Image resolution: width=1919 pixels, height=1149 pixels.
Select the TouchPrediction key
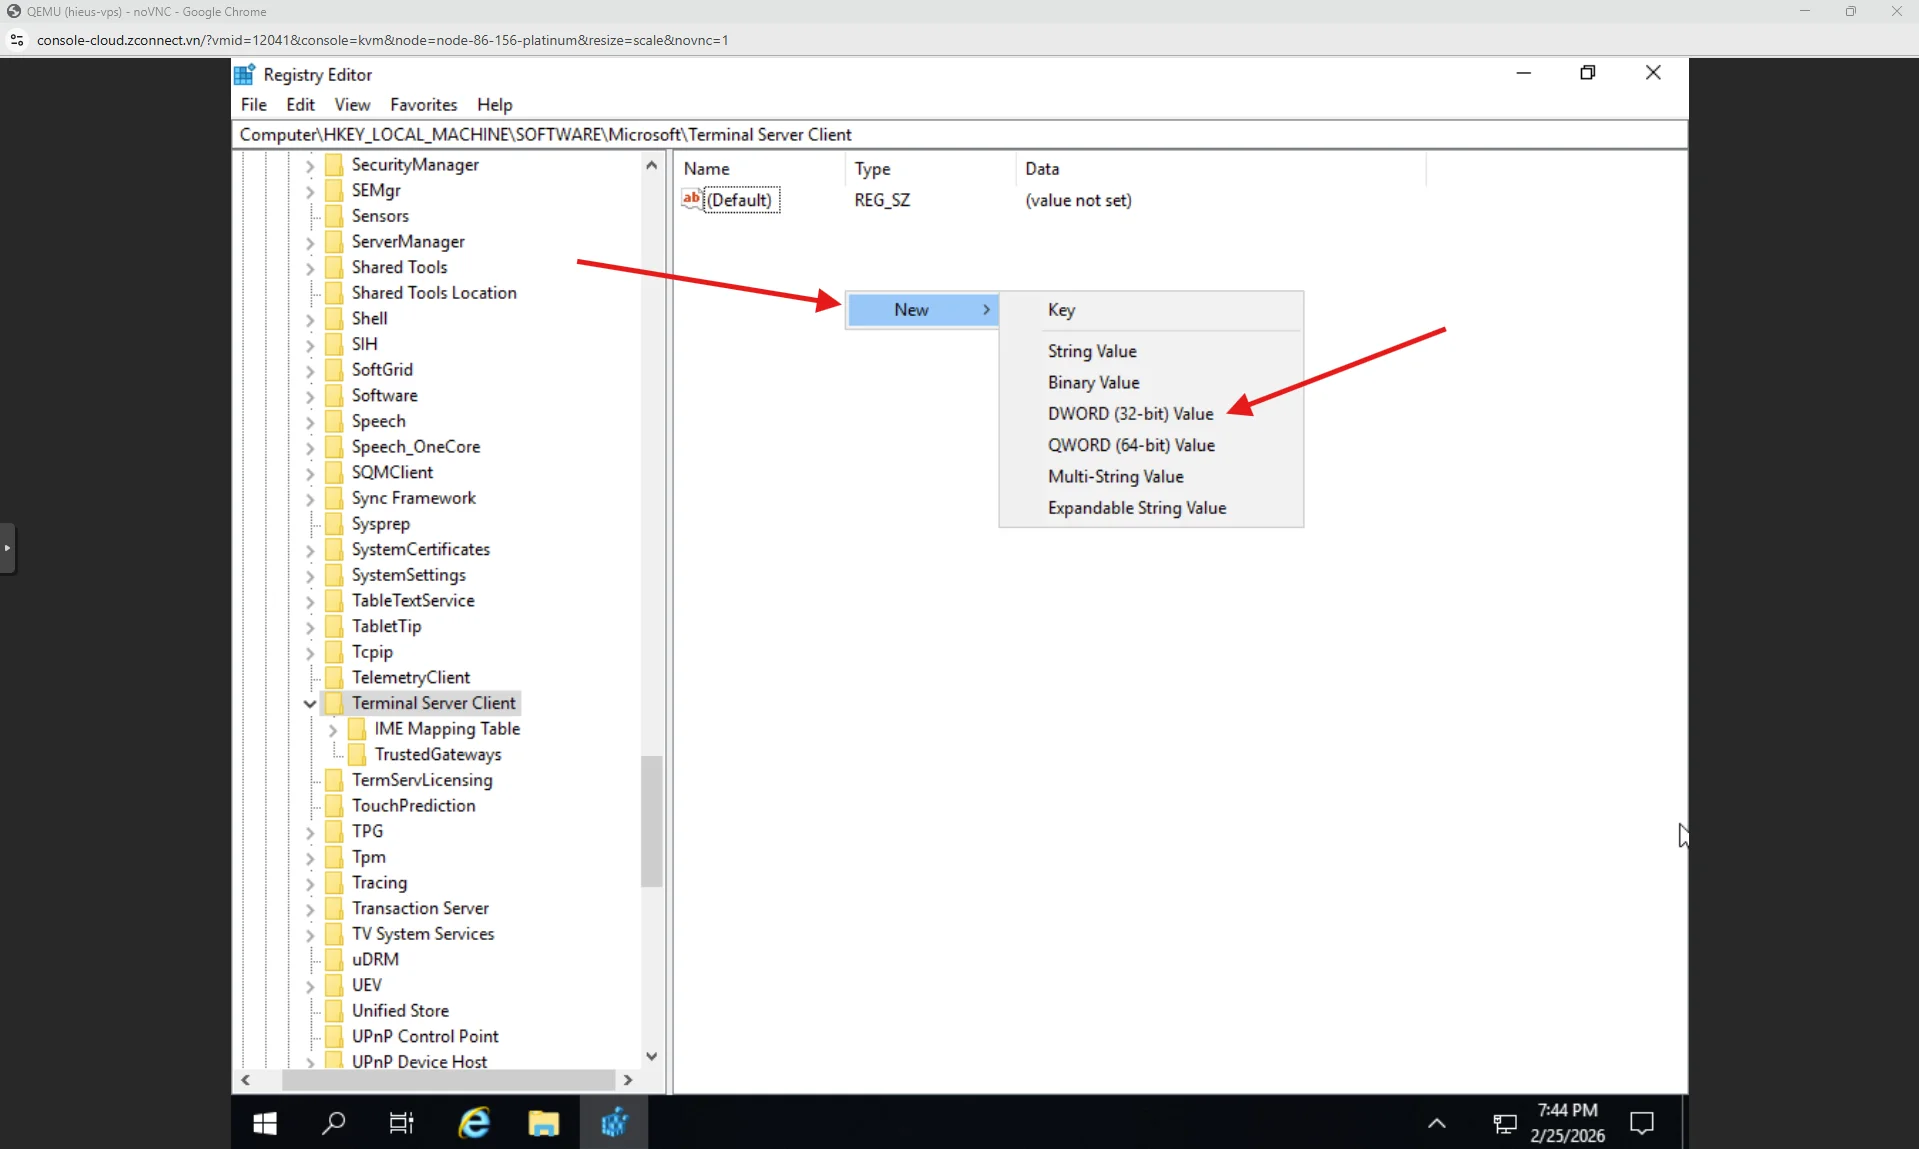coord(413,806)
